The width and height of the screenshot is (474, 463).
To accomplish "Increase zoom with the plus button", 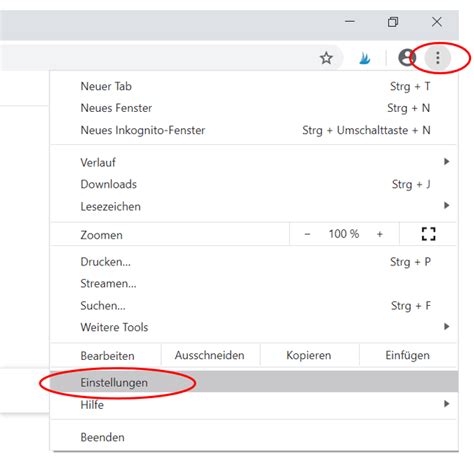I will (x=380, y=234).
